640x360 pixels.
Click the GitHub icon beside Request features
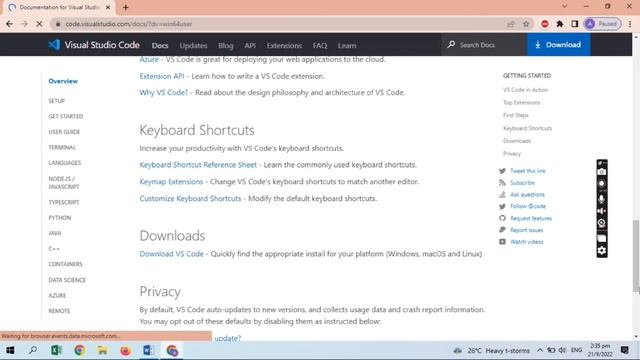pos(502,218)
